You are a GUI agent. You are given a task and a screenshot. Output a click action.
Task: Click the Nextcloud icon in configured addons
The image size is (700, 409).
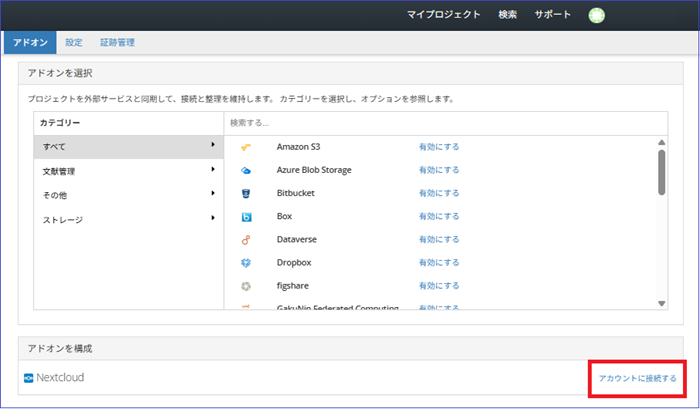29,378
